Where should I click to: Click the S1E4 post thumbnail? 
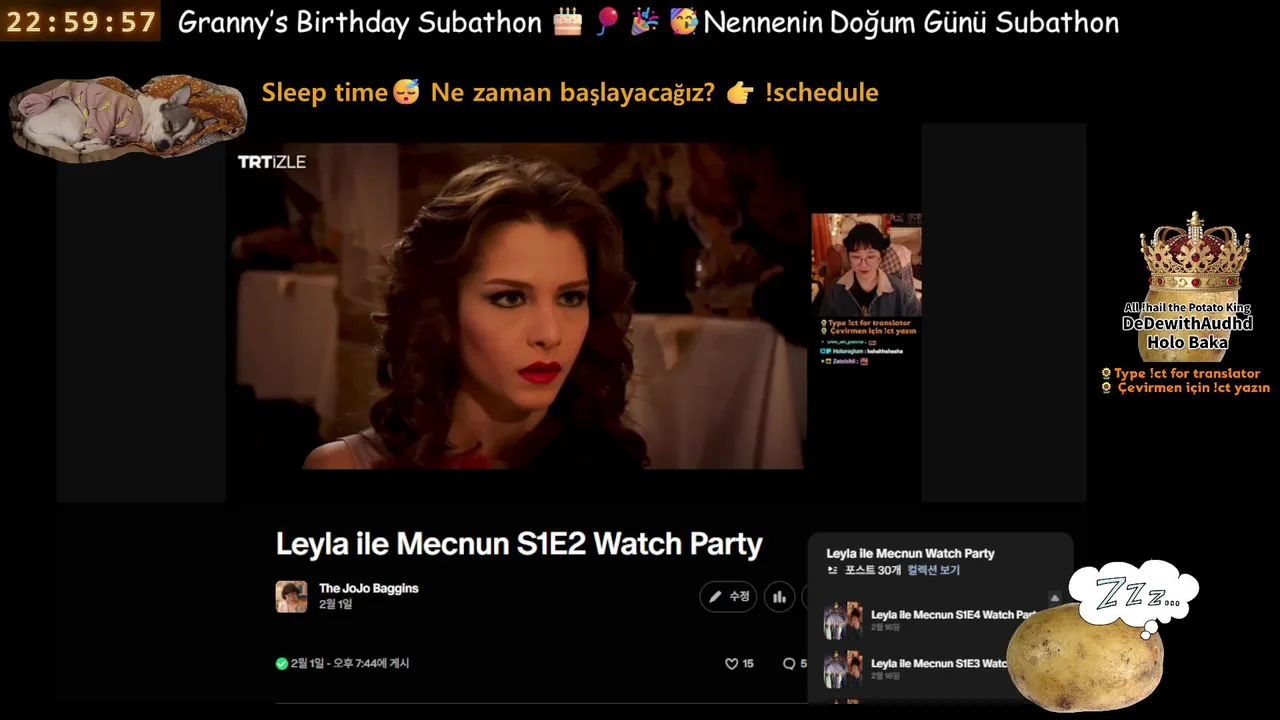coord(842,621)
